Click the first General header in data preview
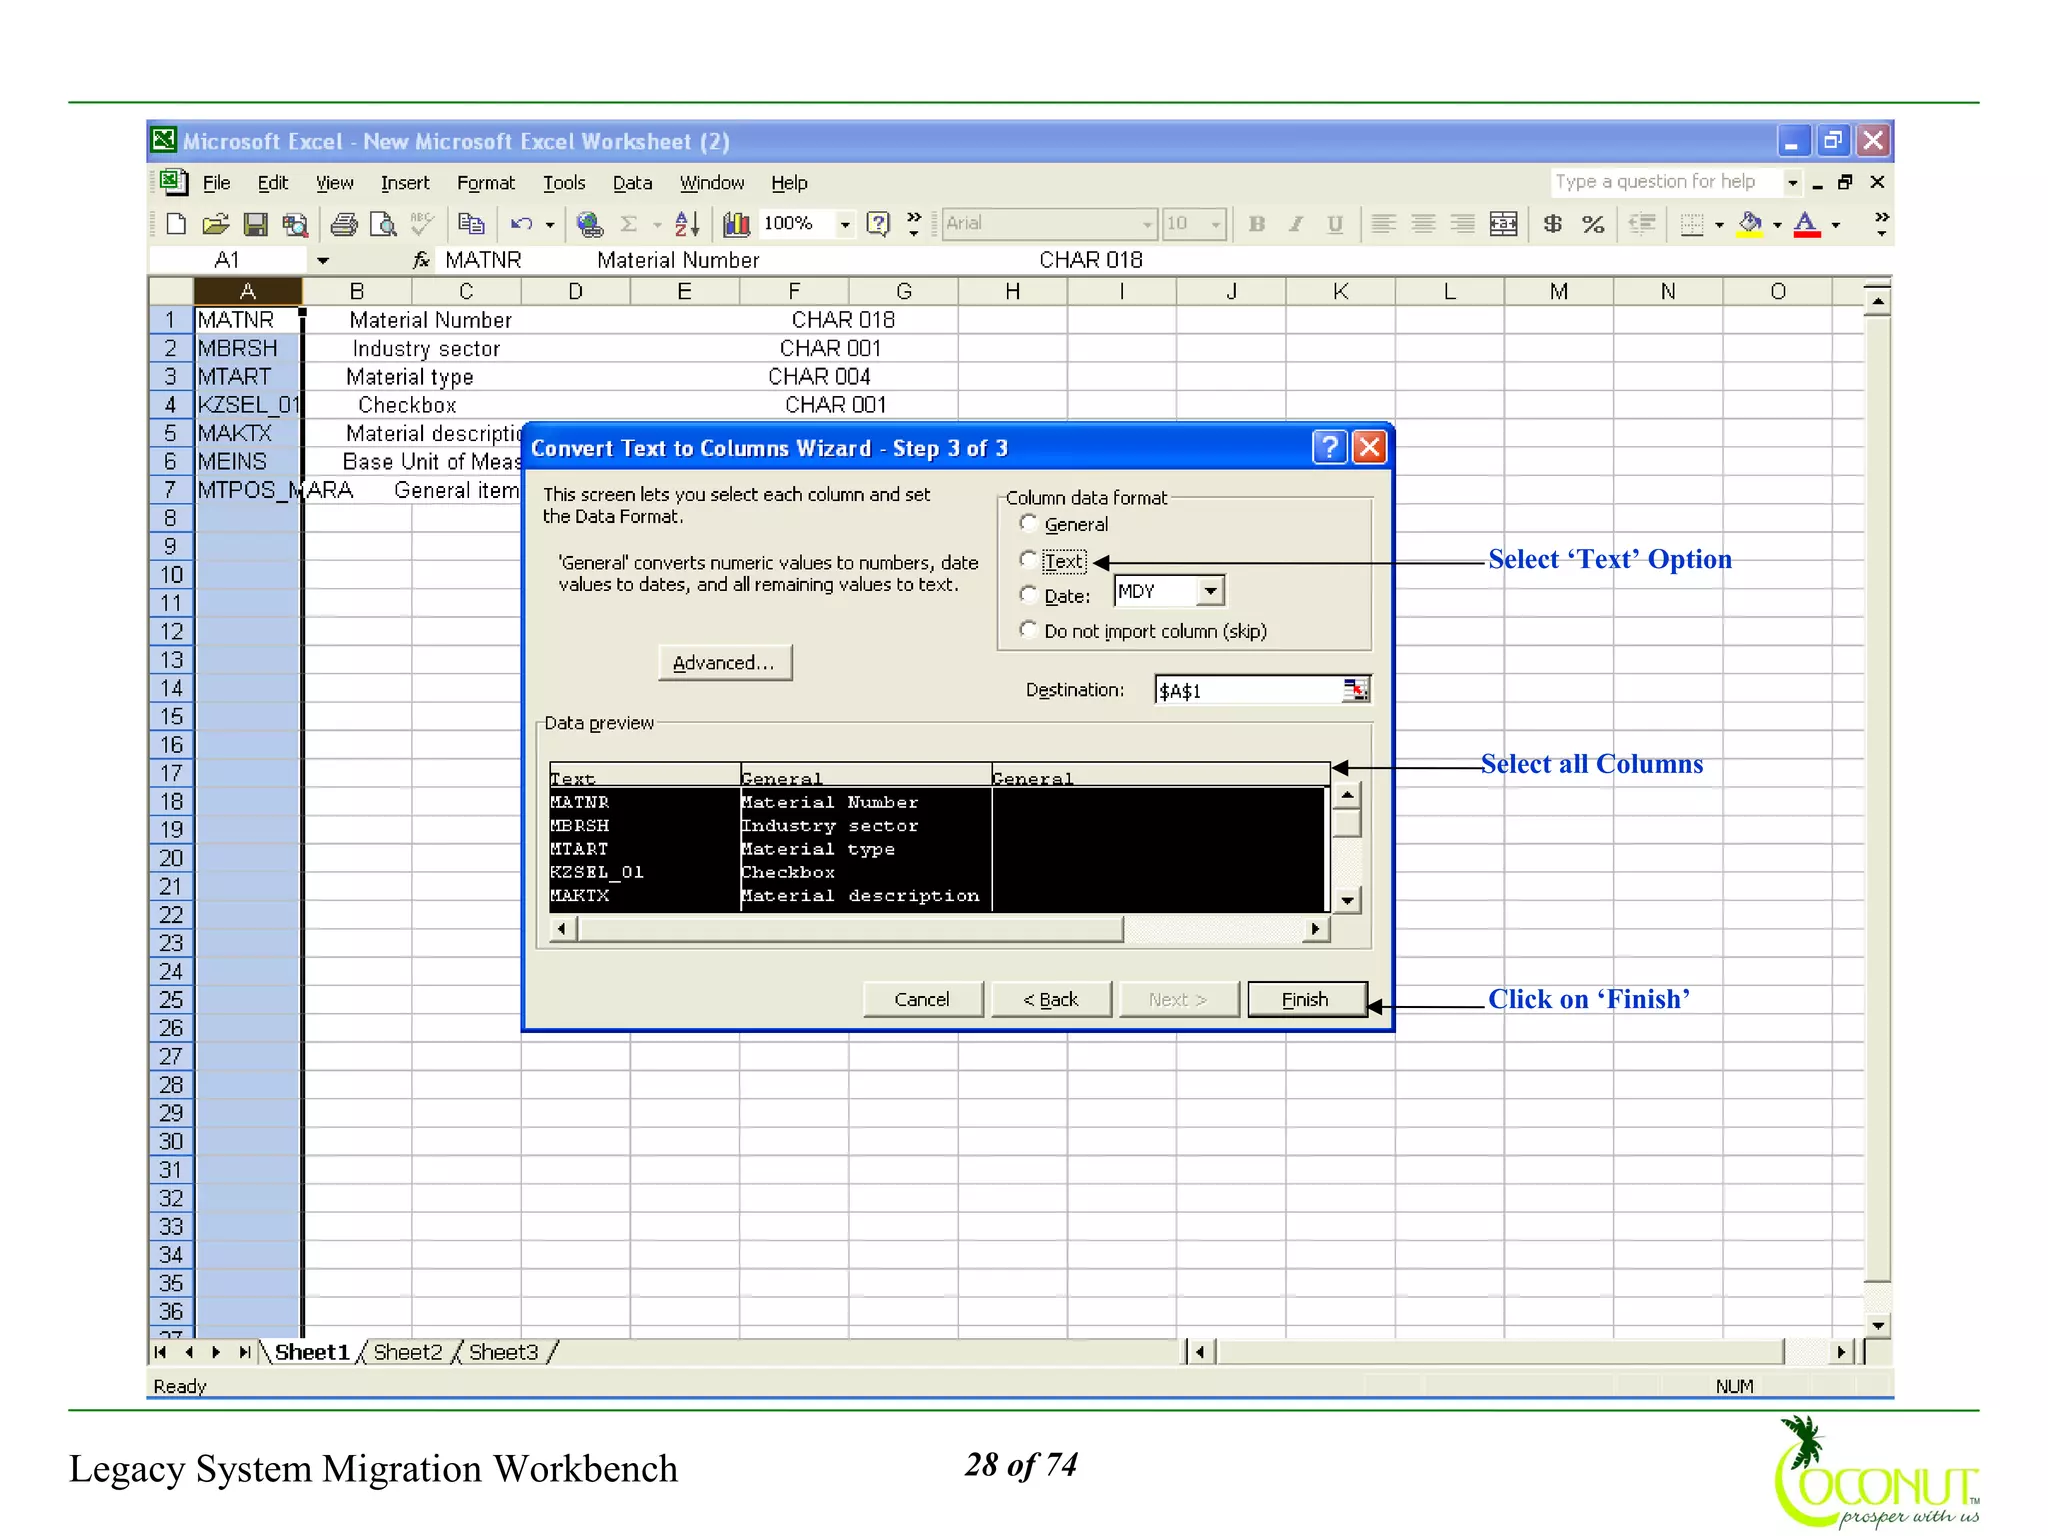2048x1536 pixels. click(x=865, y=777)
